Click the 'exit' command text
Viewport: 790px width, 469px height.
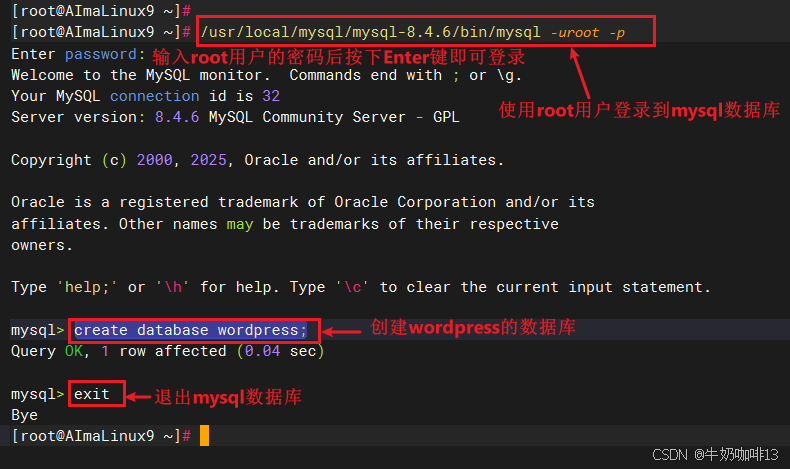click(x=92, y=394)
